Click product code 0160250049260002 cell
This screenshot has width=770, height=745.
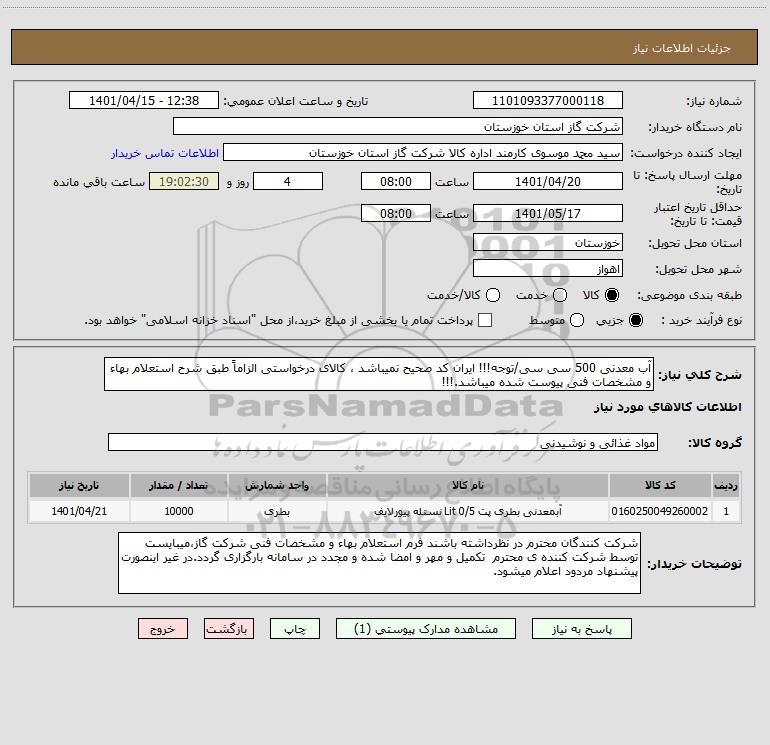(660, 511)
